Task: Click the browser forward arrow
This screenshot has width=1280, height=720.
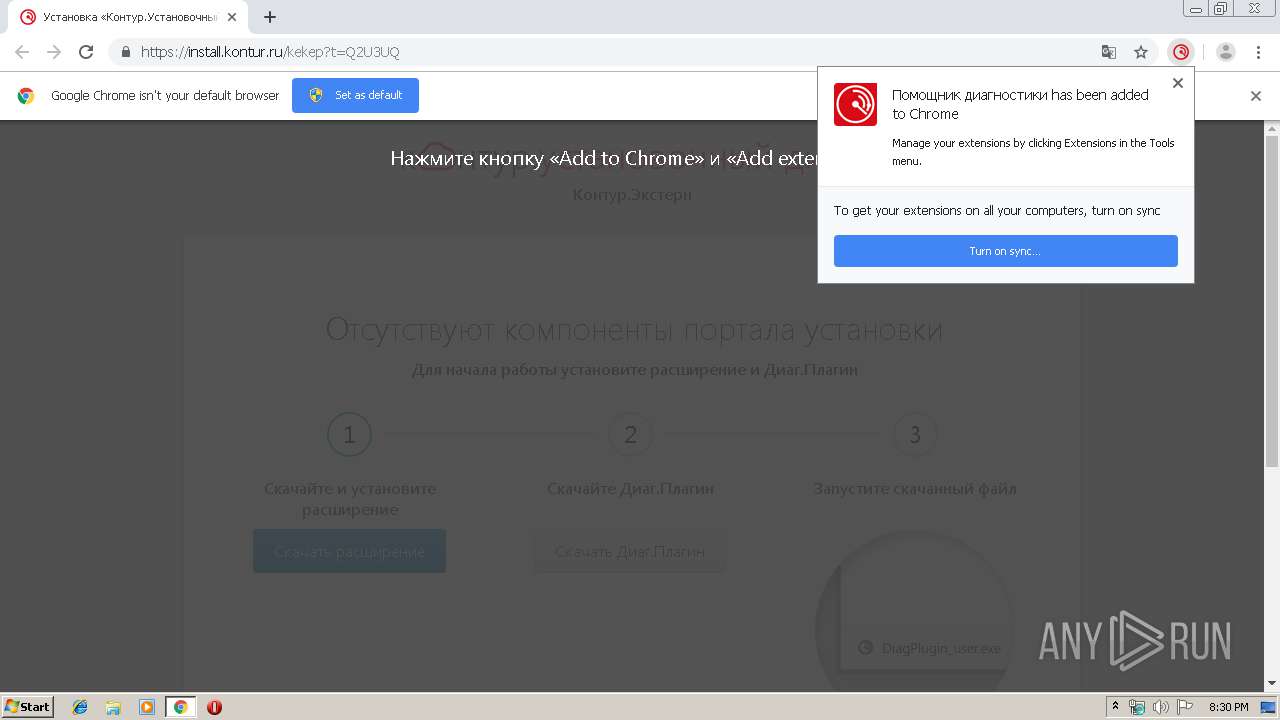Action: pyautogui.click(x=54, y=52)
